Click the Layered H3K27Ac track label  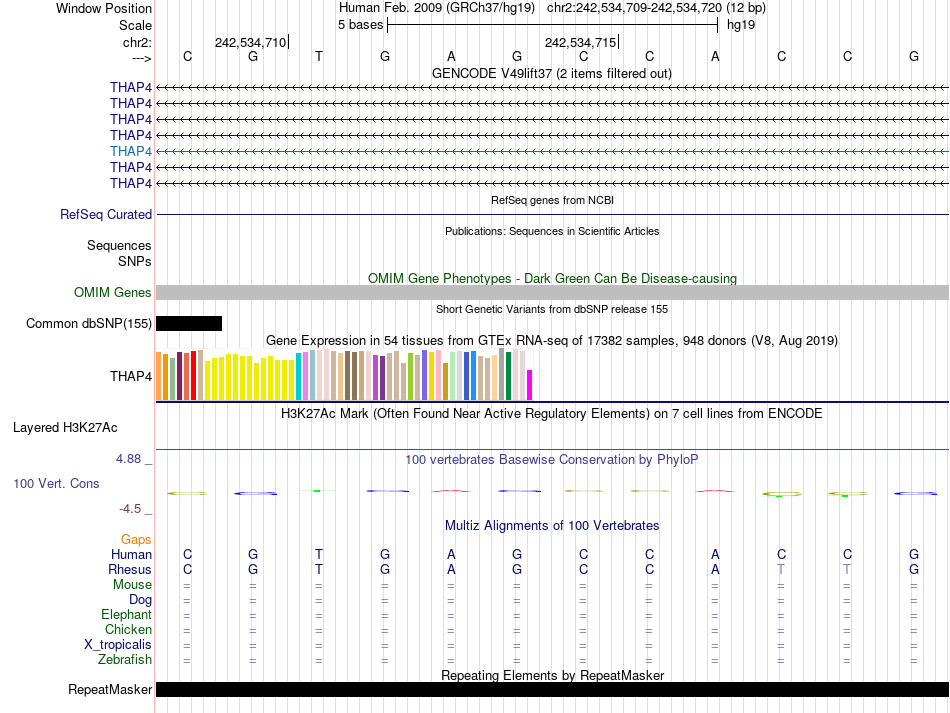[x=65, y=428]
